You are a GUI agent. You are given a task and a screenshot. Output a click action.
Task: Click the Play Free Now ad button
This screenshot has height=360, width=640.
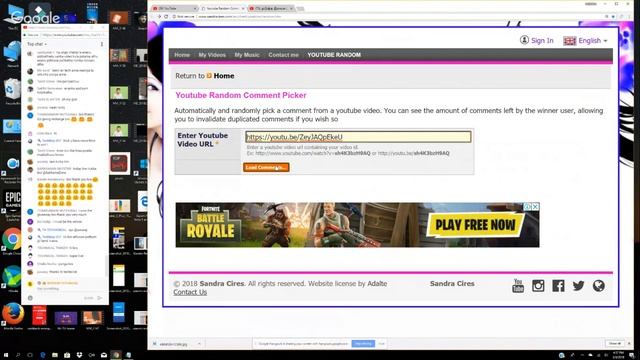click(x=476, y=225)
